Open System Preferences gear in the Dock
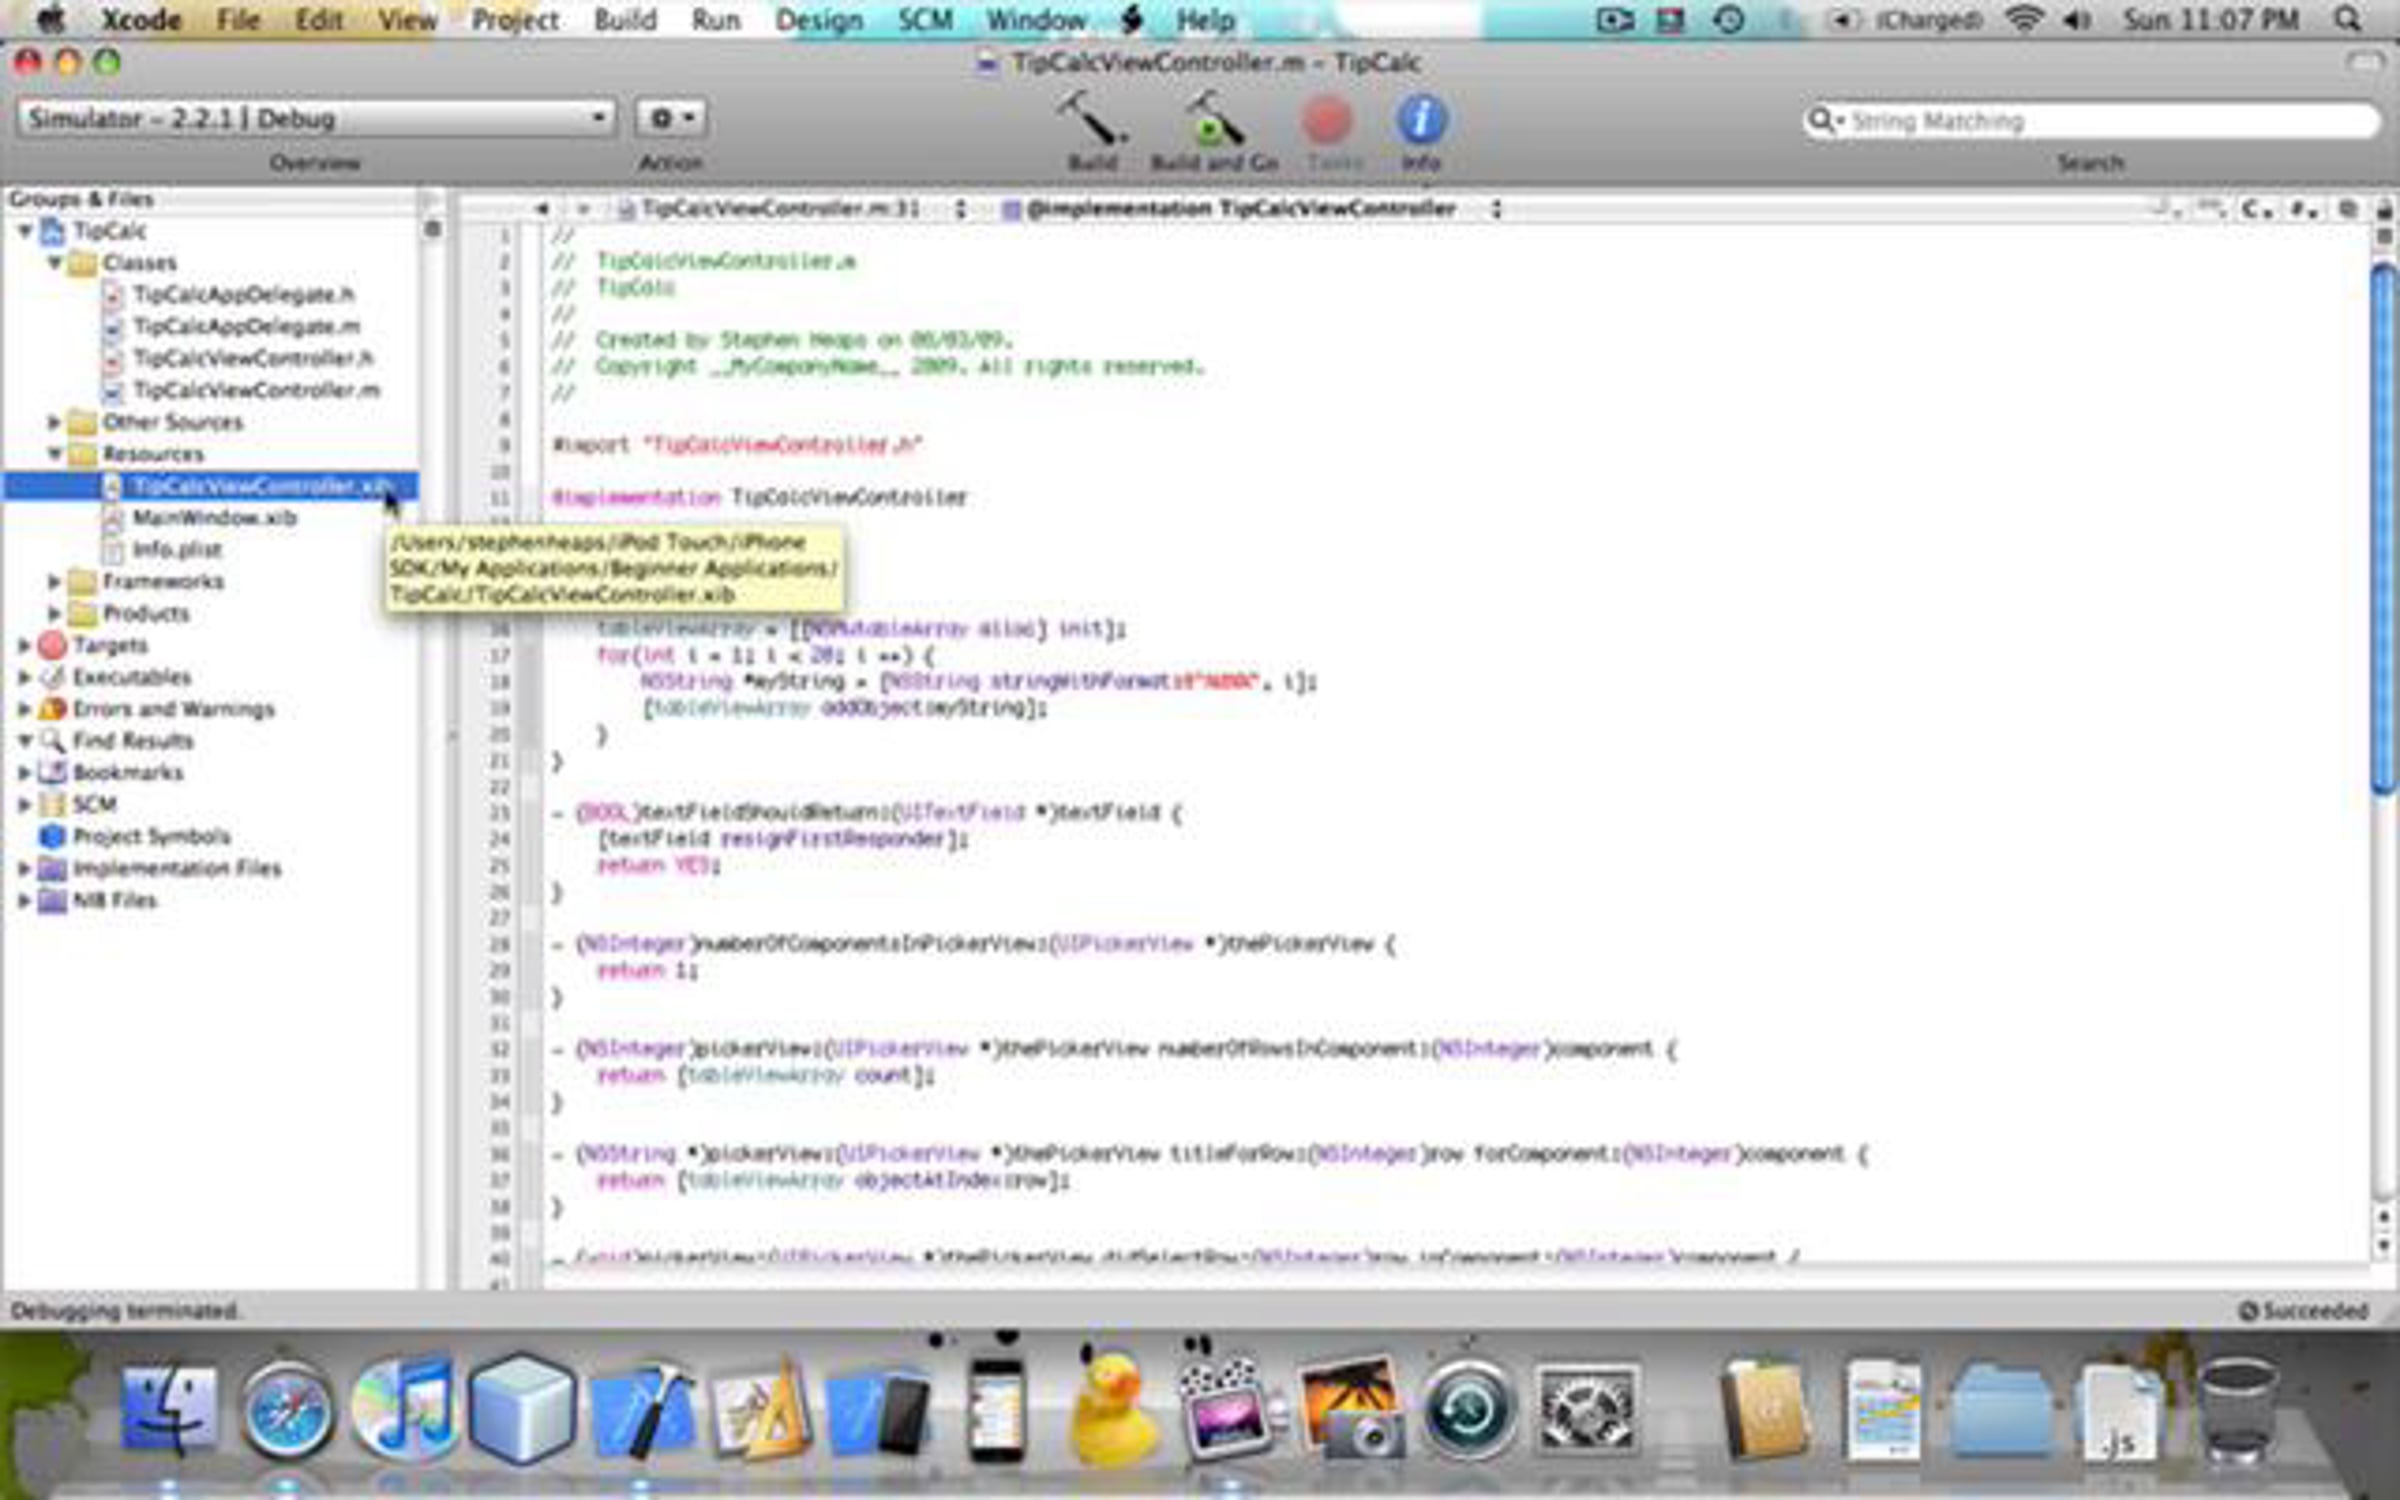 point(1586,1410)
